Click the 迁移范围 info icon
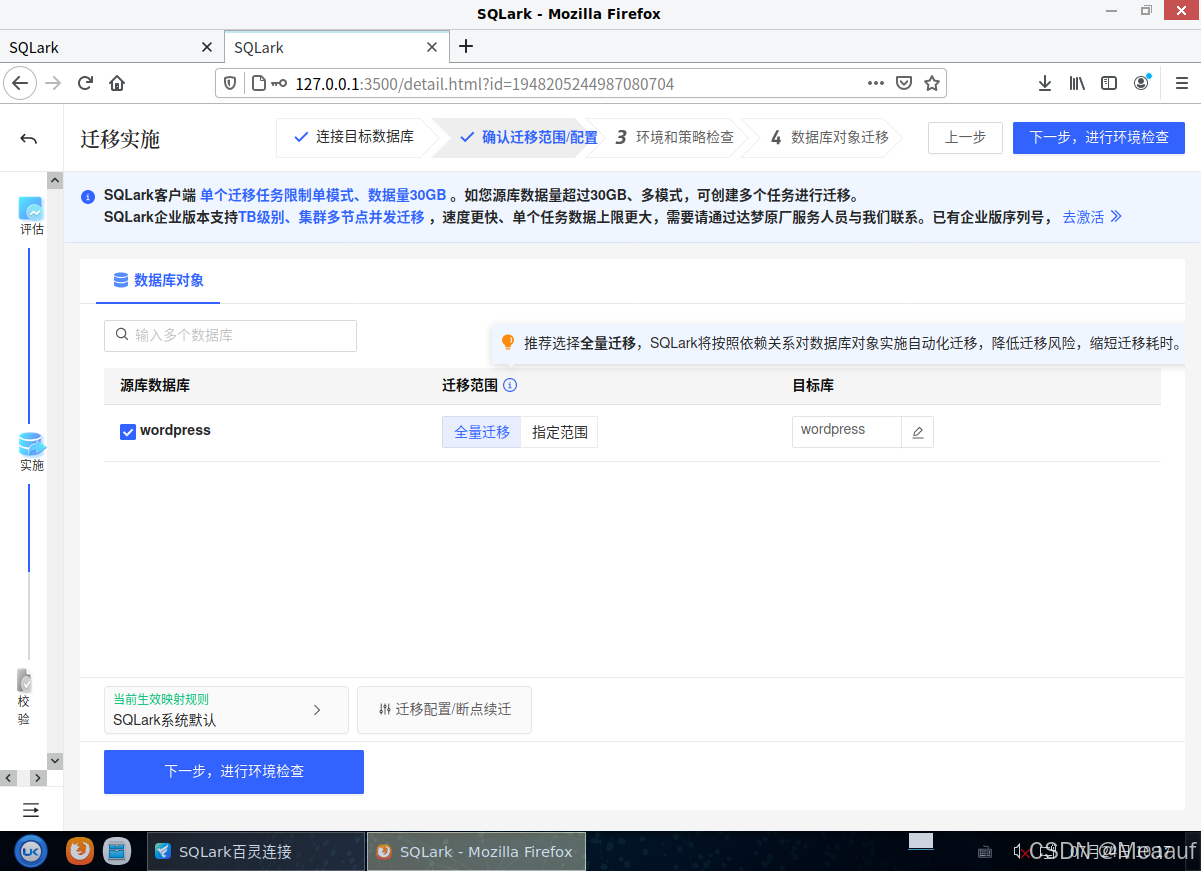This screenshot has height=871, width=1201. point(510,385)
